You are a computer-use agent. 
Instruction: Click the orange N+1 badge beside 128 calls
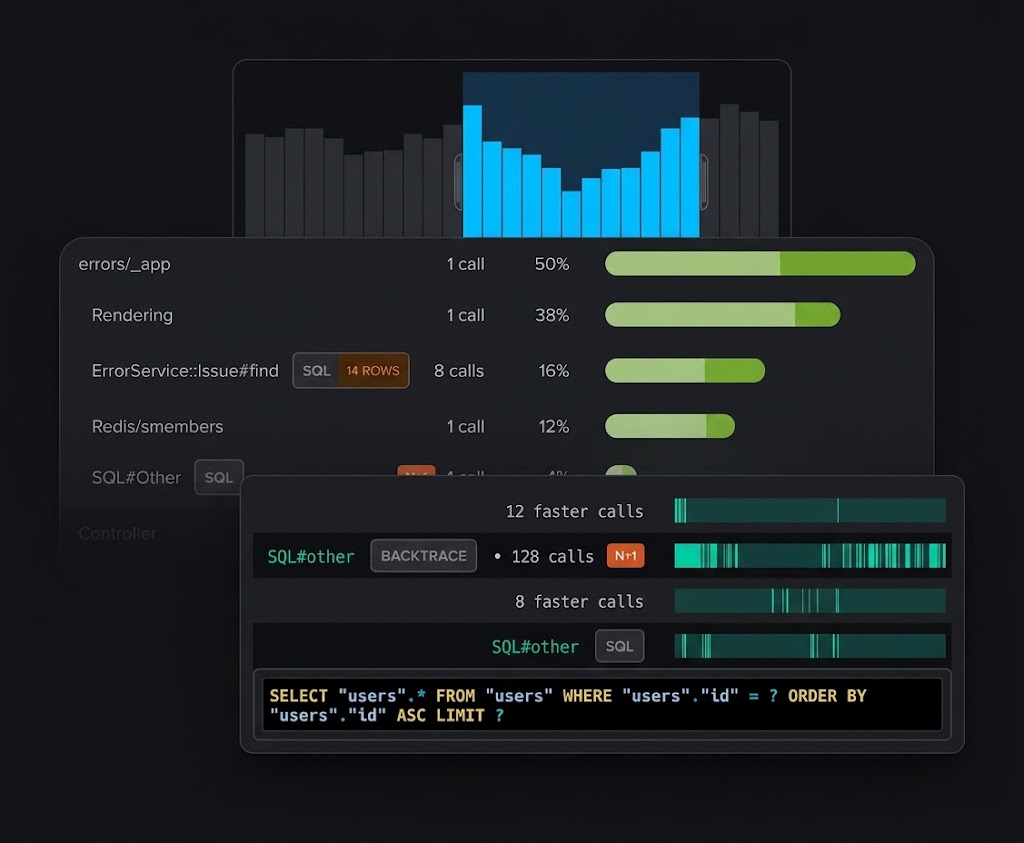click(626, 556)
